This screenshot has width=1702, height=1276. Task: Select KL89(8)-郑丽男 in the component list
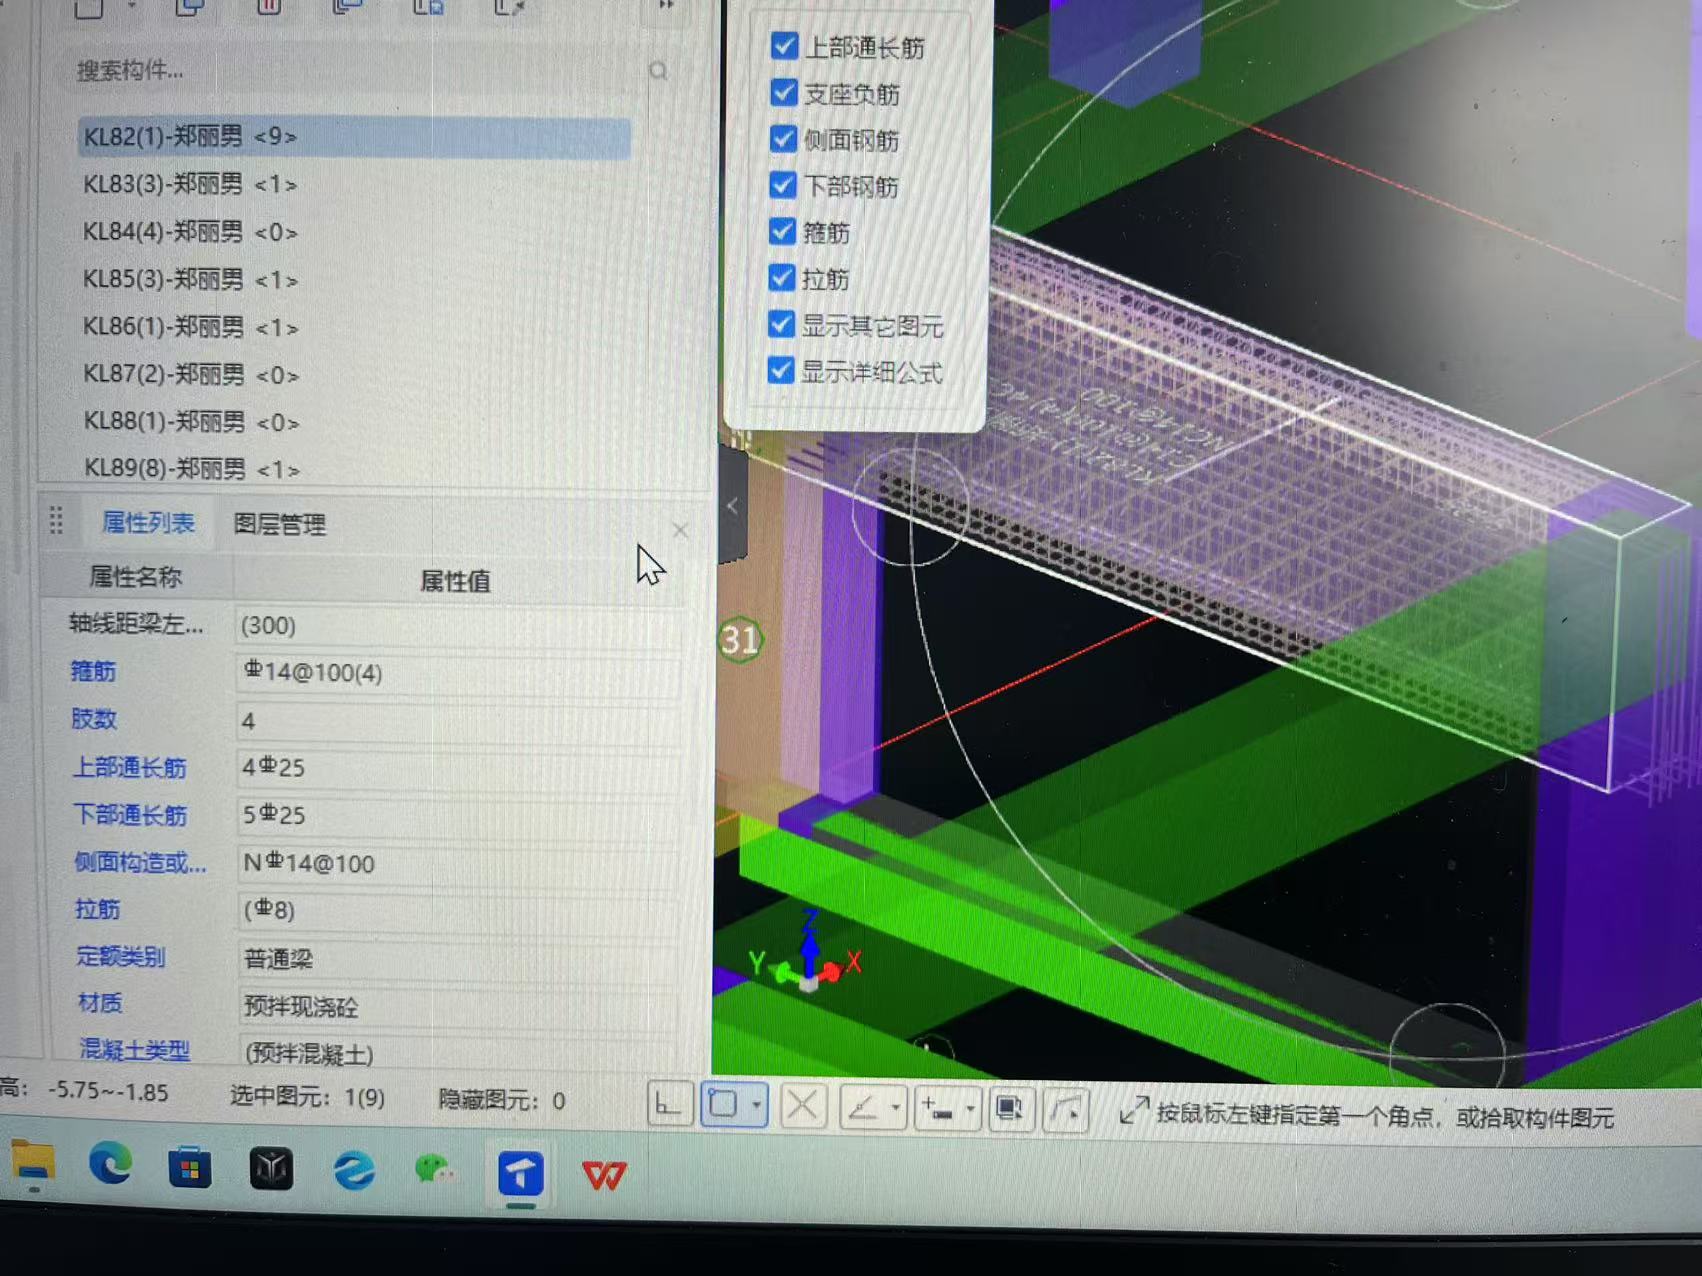tap(191, 468)
